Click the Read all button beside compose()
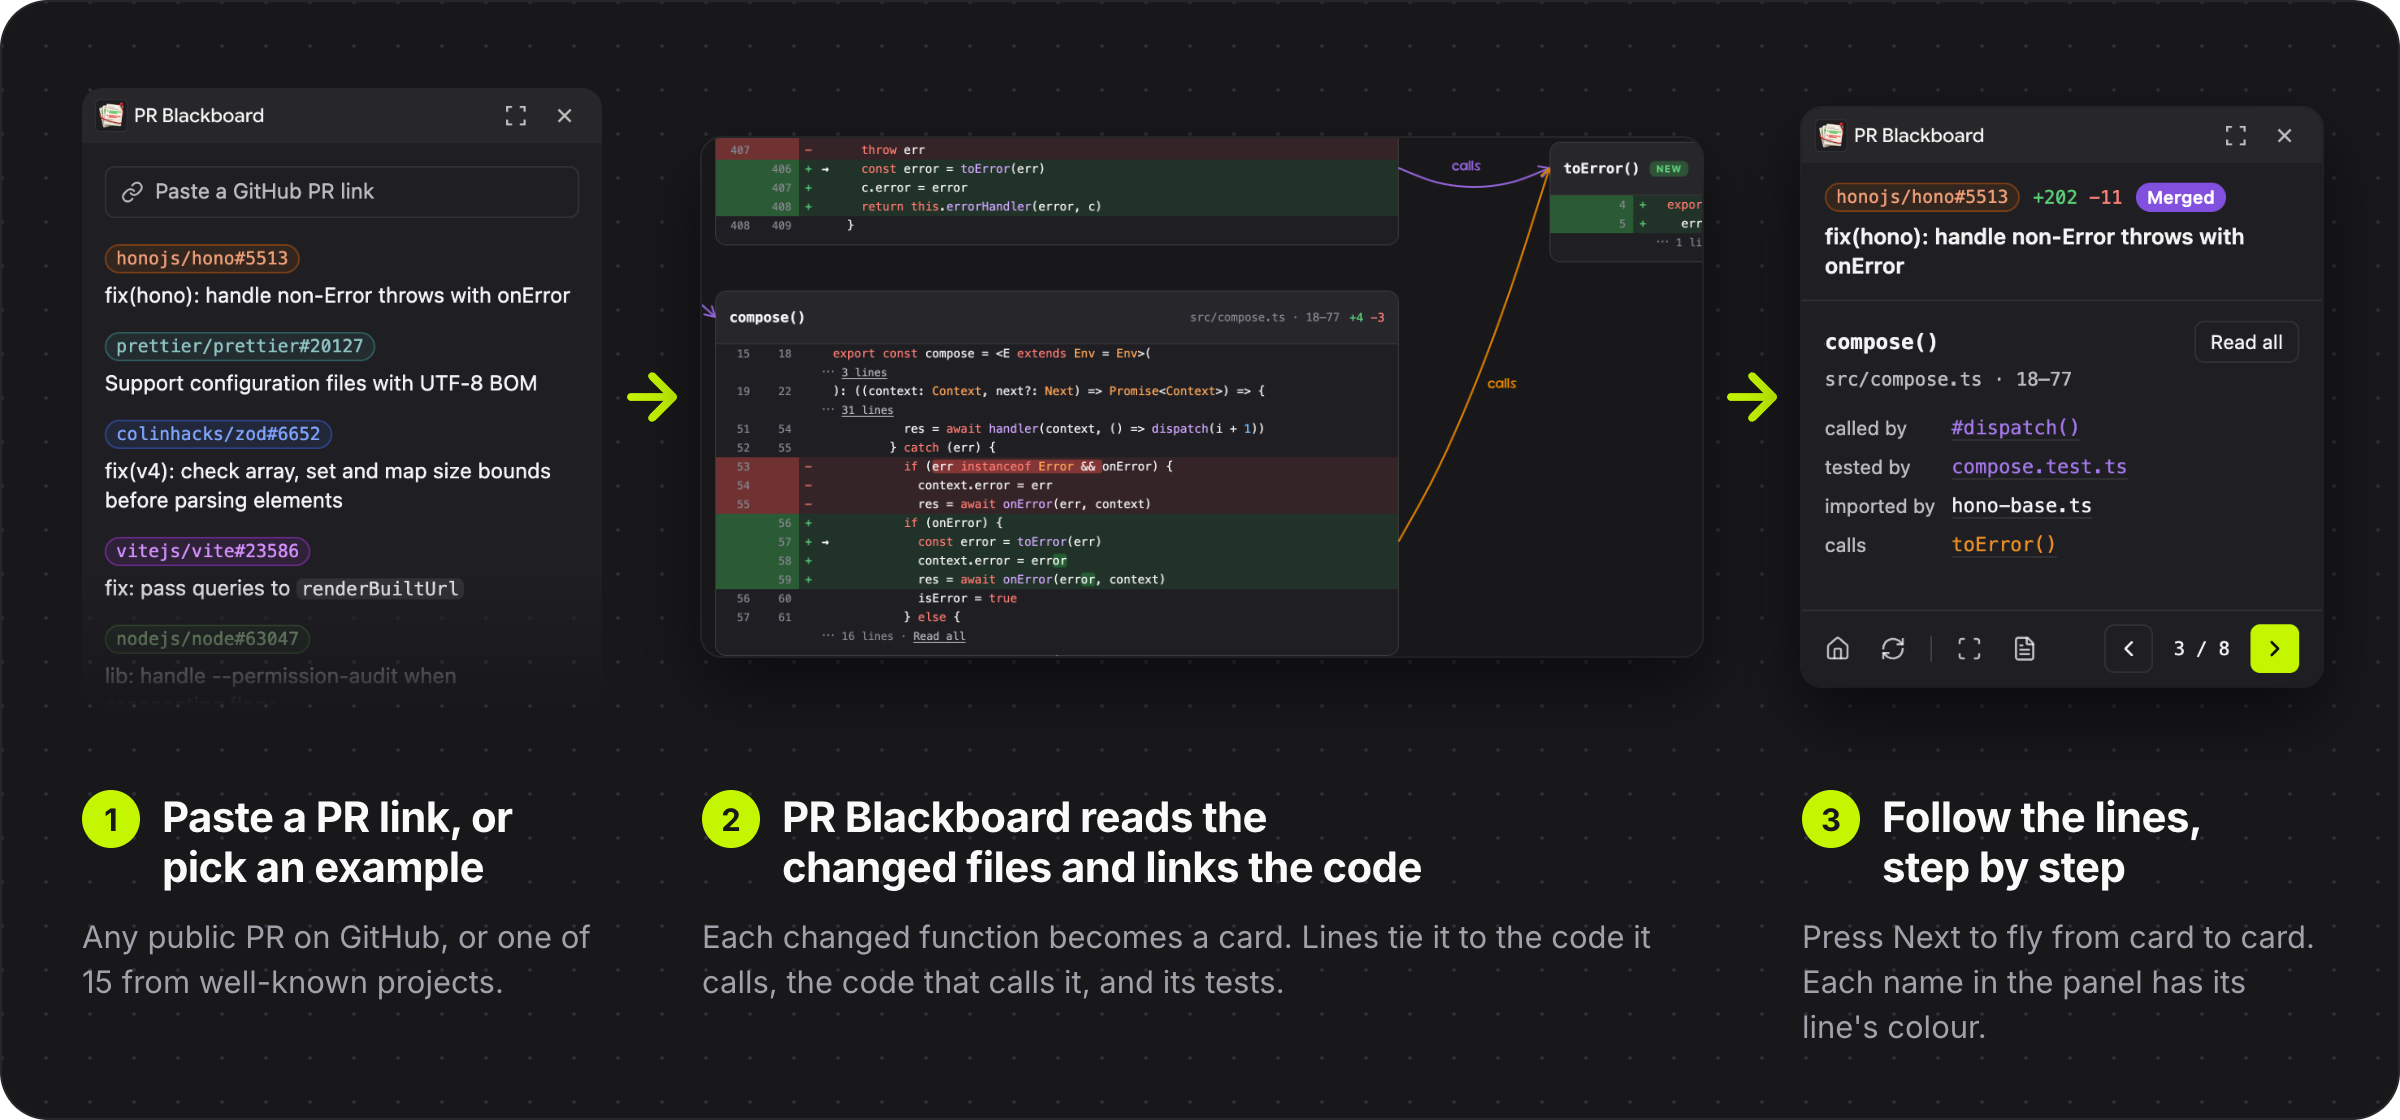This screenshot has height=1120, width=2400. point(2246,342)
